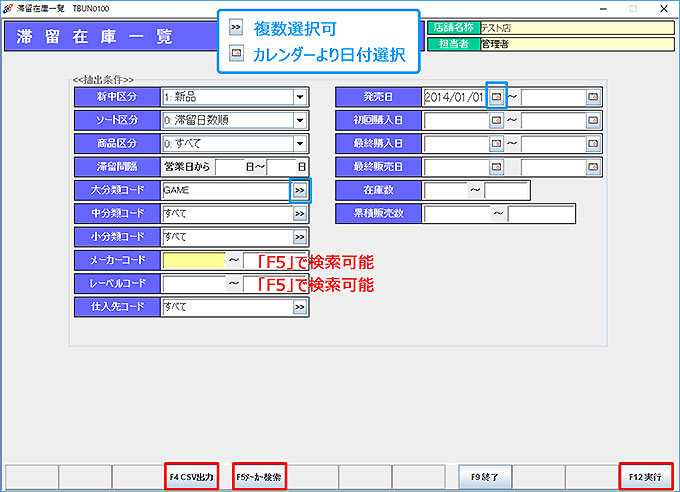This screenshot has width=680, height=492.
Task: Click the 在庫数 minimum field
Action: pos(446,190)
